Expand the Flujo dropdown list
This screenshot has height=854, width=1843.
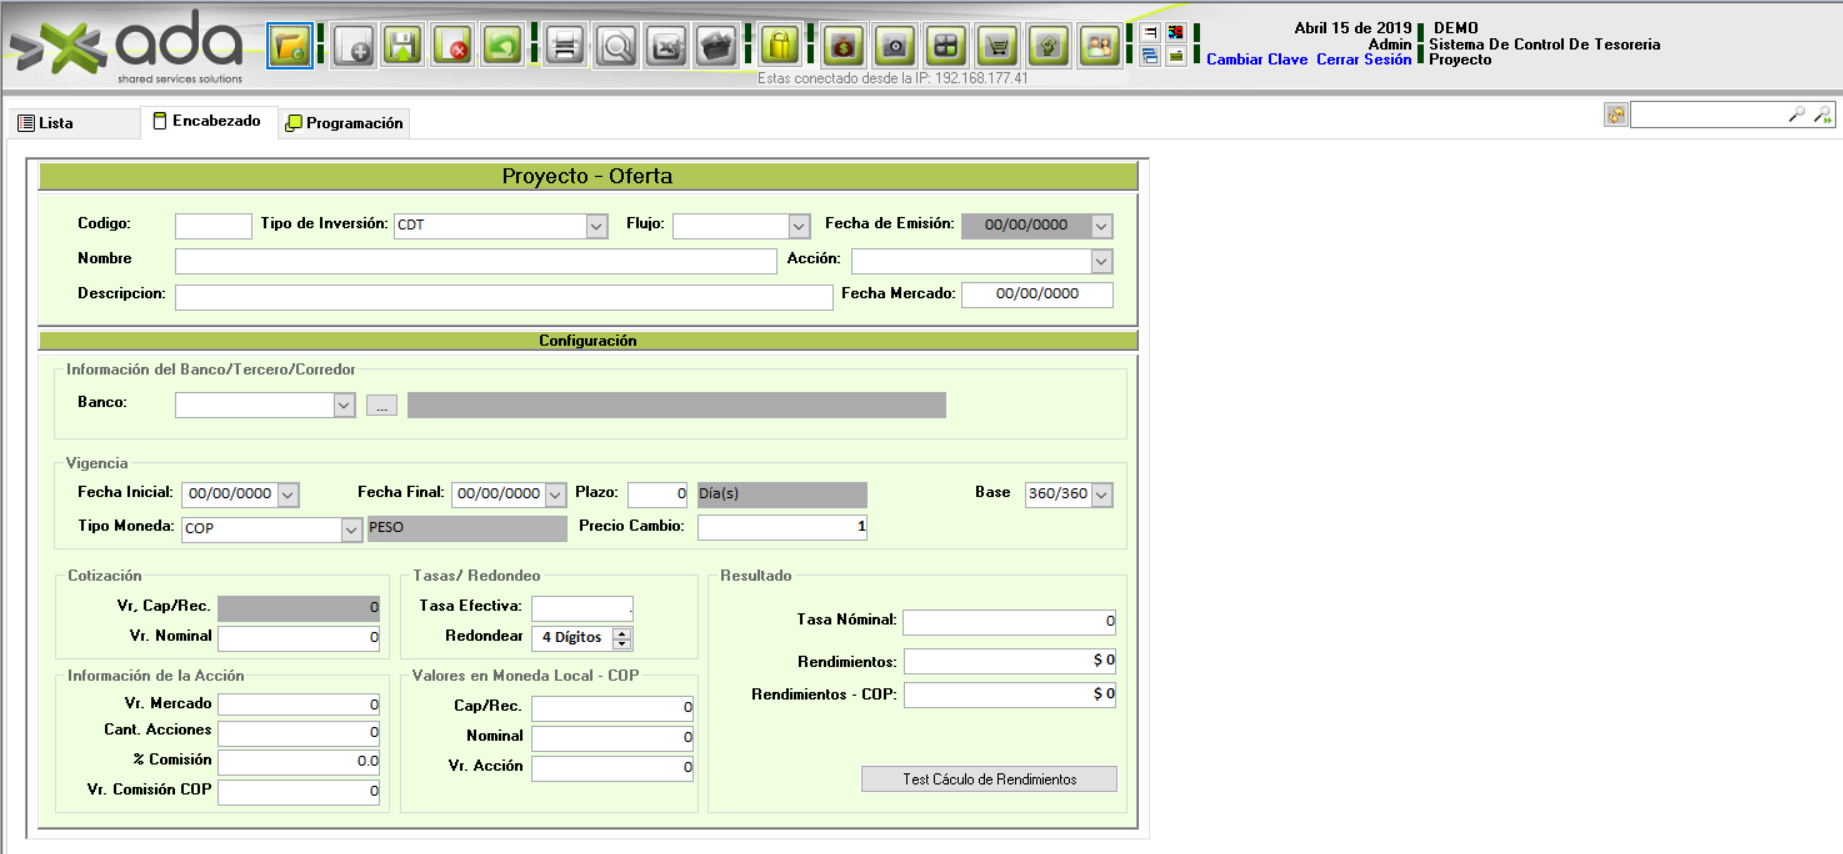[798, 226]
